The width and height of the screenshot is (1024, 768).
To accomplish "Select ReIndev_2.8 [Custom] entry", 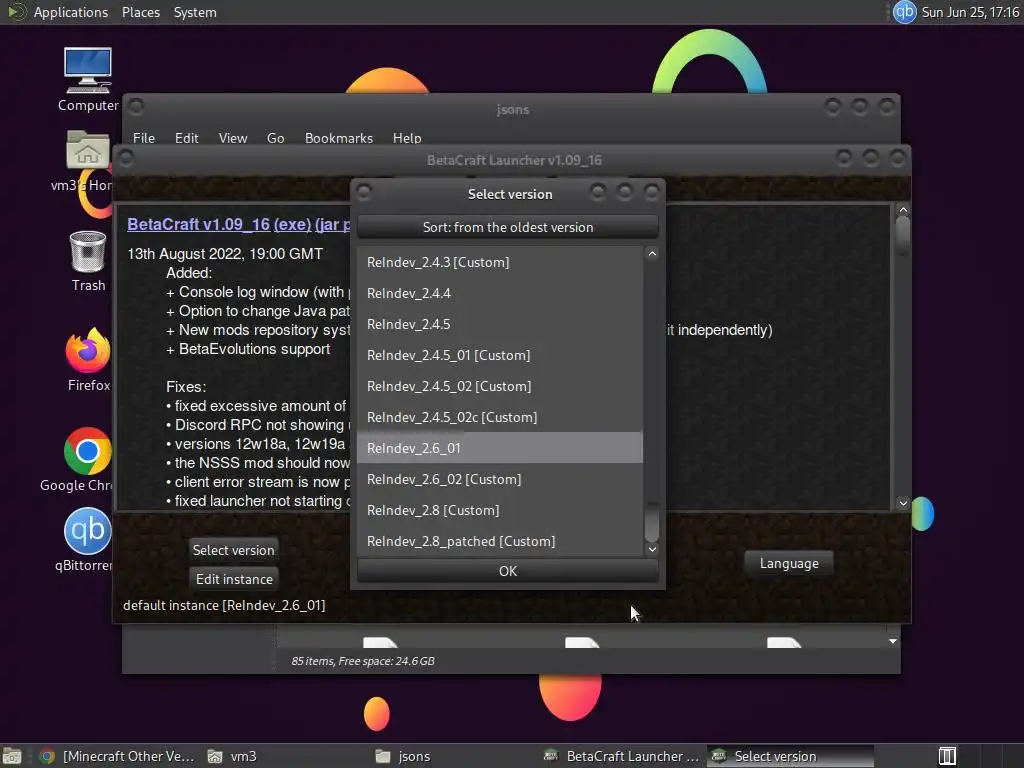I will (x=500, y=510).
